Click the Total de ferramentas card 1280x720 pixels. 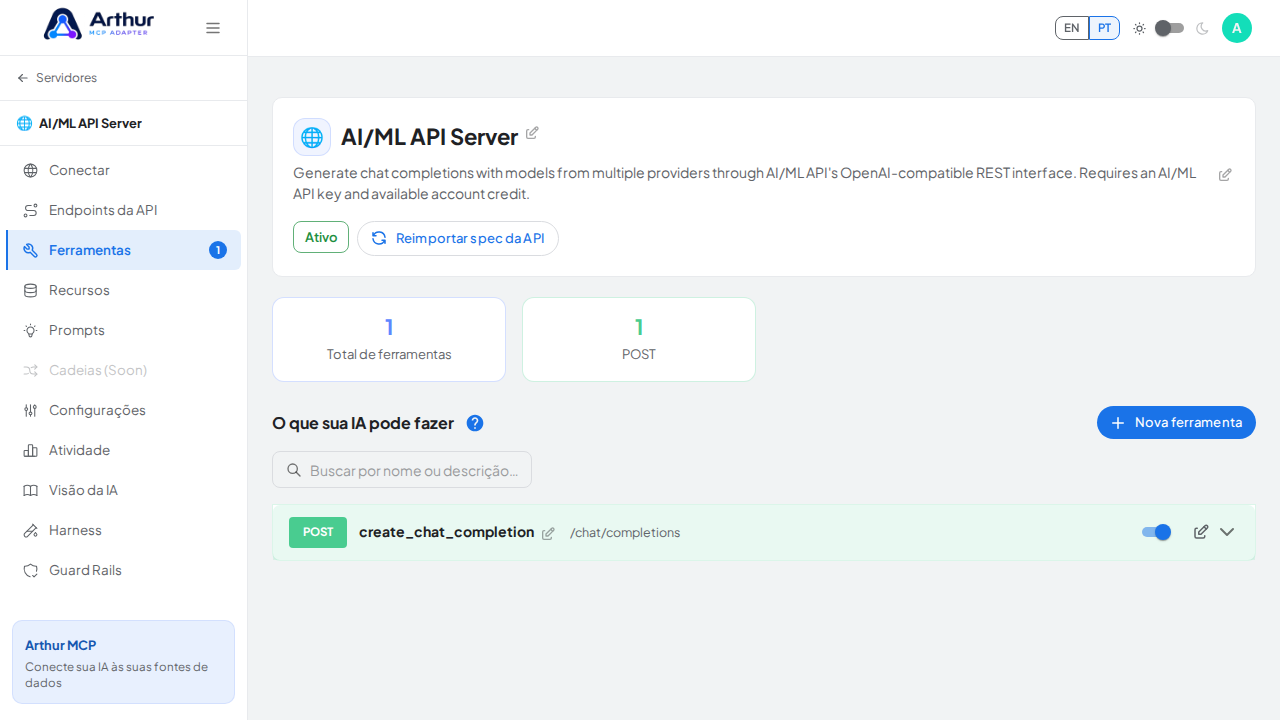click(x=389, y=339)
